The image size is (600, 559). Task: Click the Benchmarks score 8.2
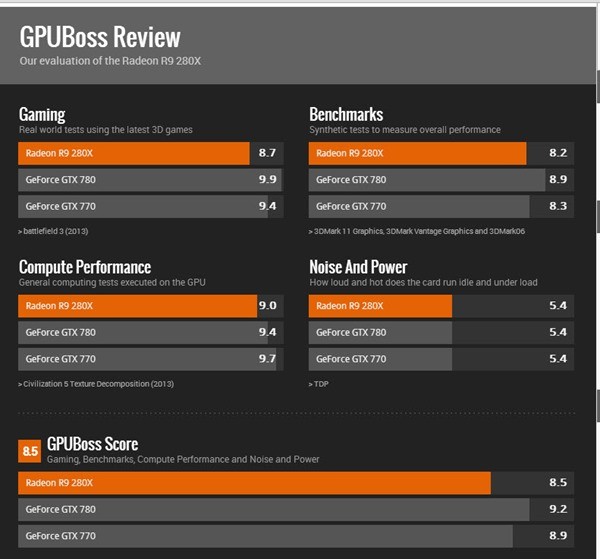pos(558,153)
